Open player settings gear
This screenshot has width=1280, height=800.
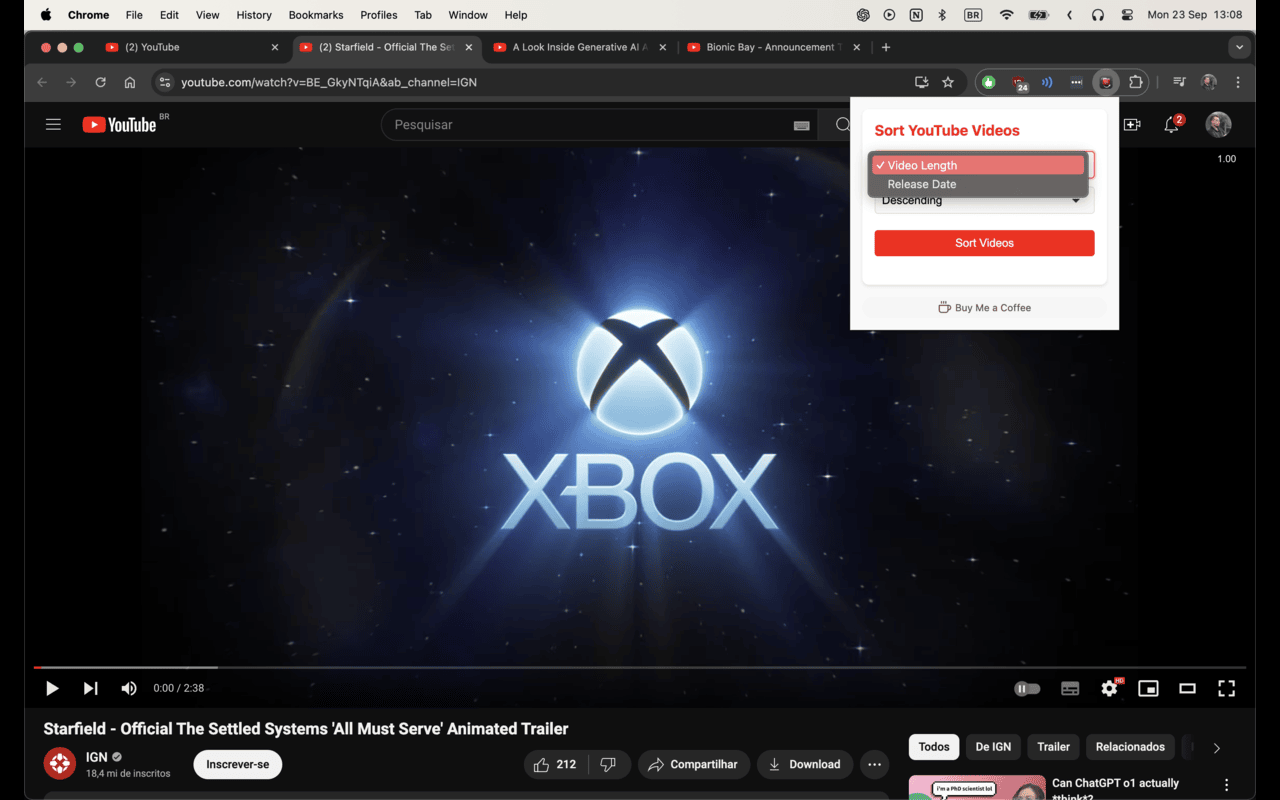(1109, 688)
